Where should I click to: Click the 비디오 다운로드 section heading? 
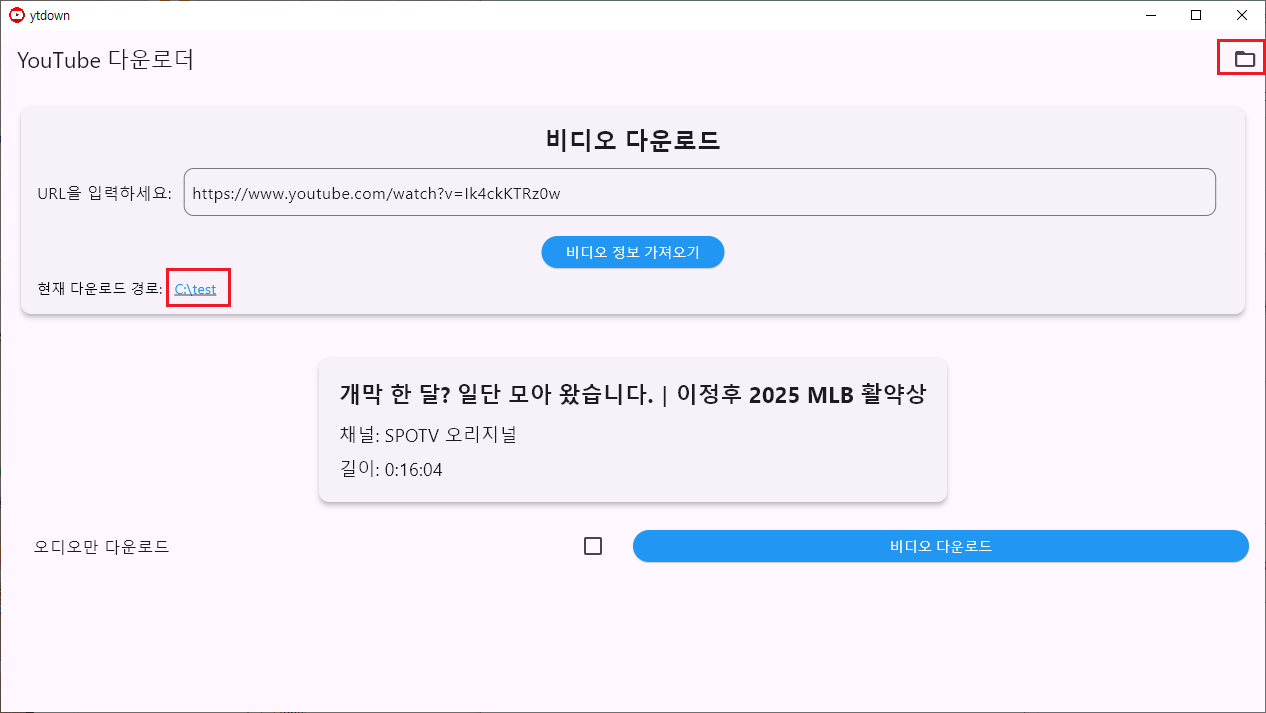(x=633, y=140)
